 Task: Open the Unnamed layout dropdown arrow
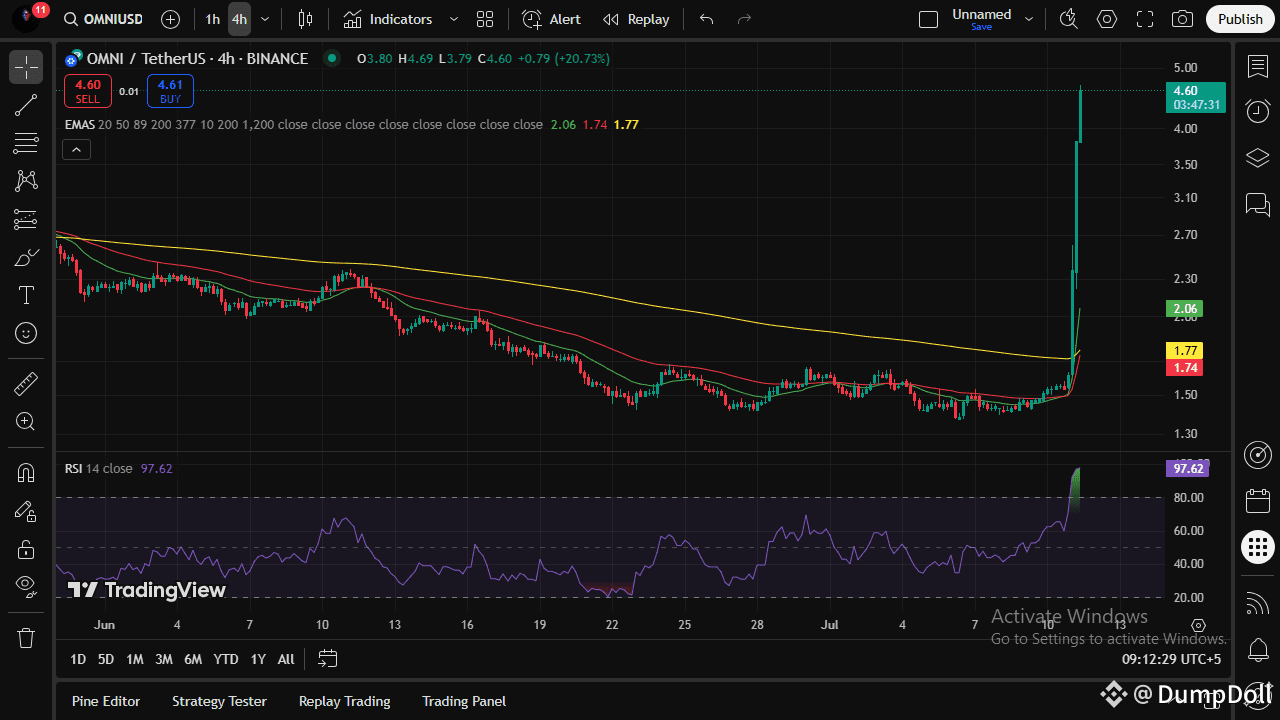1029,19
